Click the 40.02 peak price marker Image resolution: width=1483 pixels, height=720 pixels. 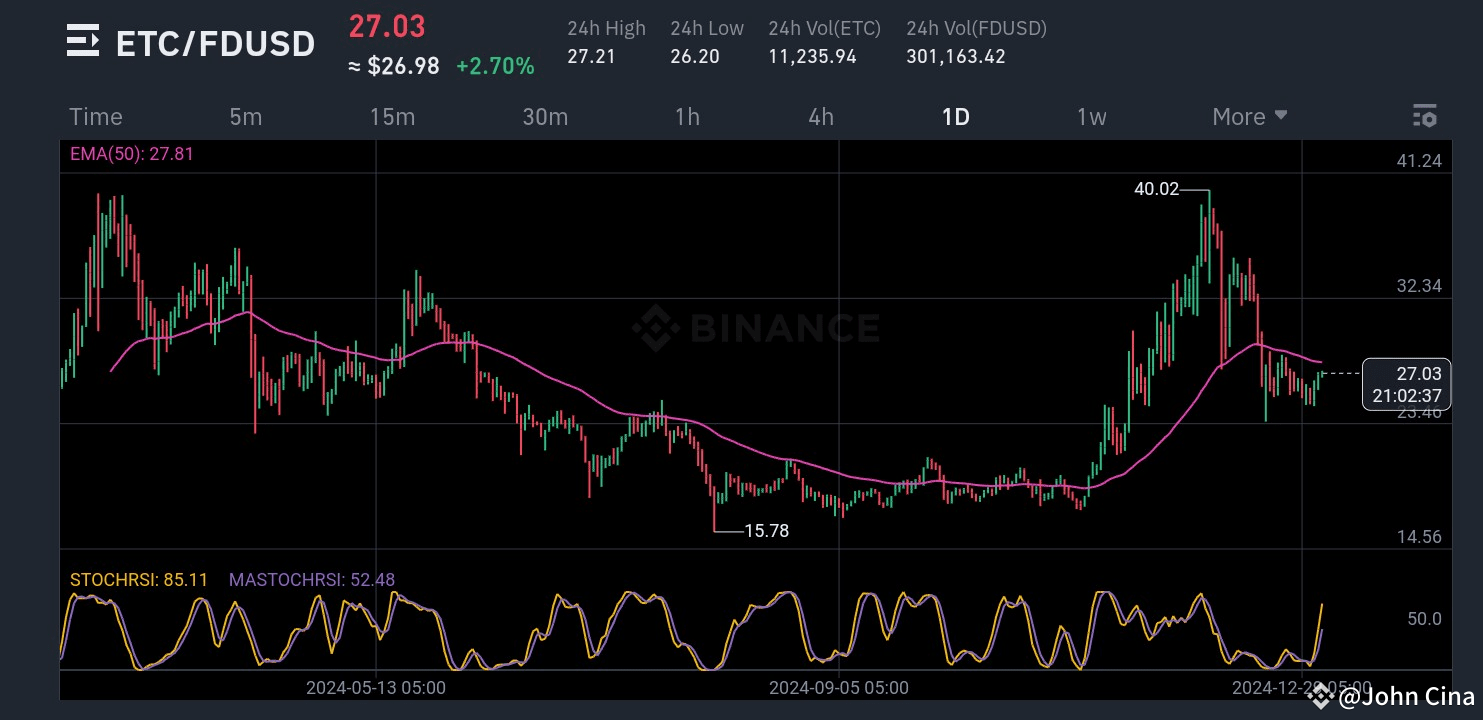[x=1156, y=190]
